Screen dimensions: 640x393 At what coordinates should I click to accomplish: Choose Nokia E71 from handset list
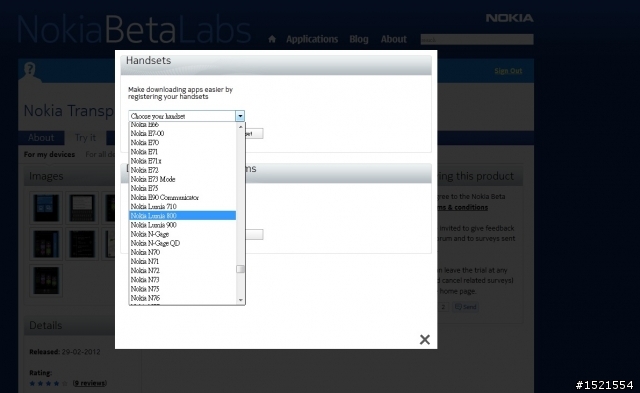tap(182, 152)
